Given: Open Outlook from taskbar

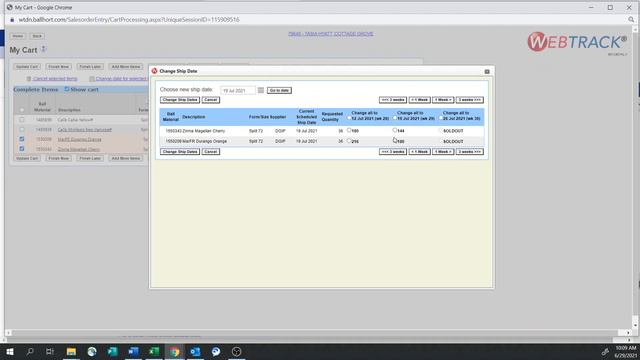Looking at the screenshot, I should (x=196, y=351).
